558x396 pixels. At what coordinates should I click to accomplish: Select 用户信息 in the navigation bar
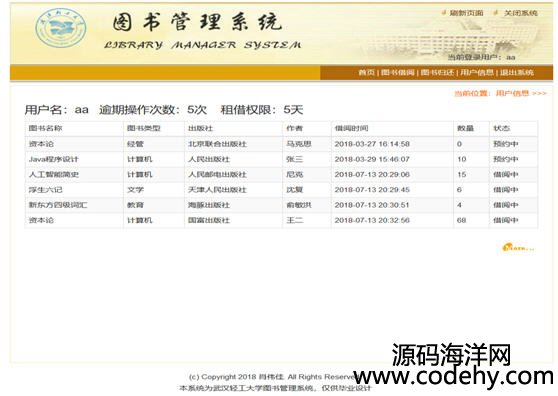point(477,73)
